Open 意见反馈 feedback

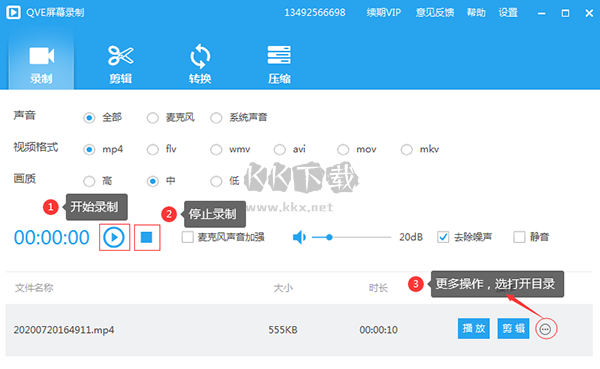pos(435,13)
